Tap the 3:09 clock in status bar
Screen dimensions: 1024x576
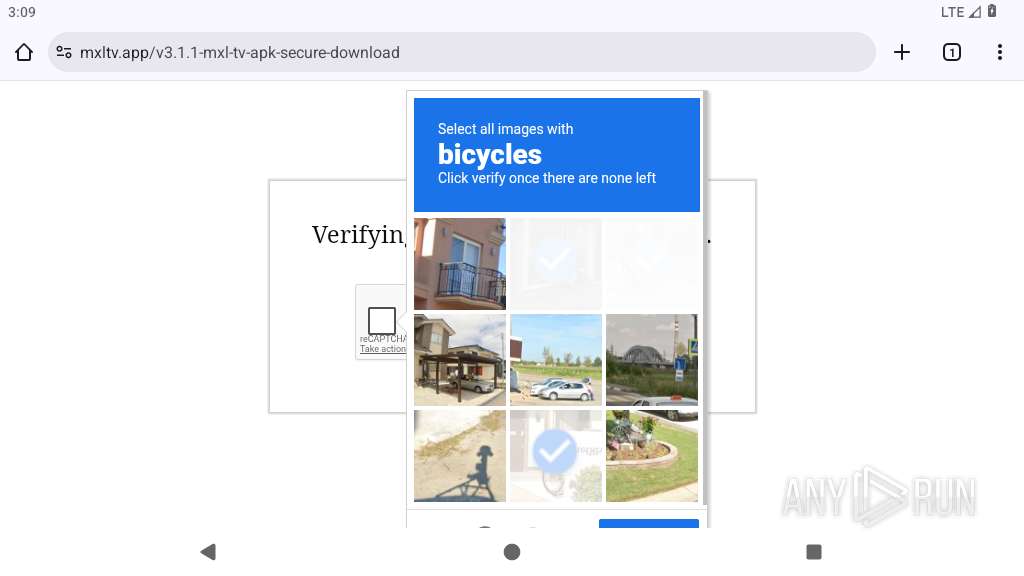click(x=22, y=12)
